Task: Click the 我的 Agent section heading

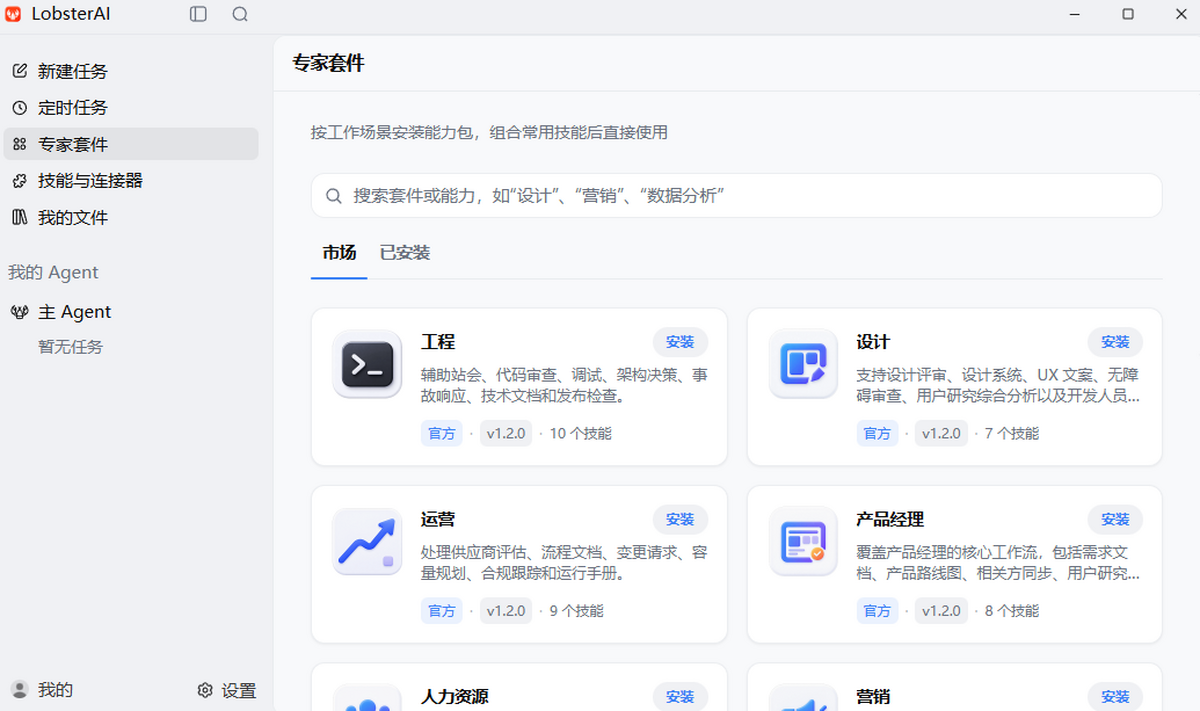Action: click(53, 272)
